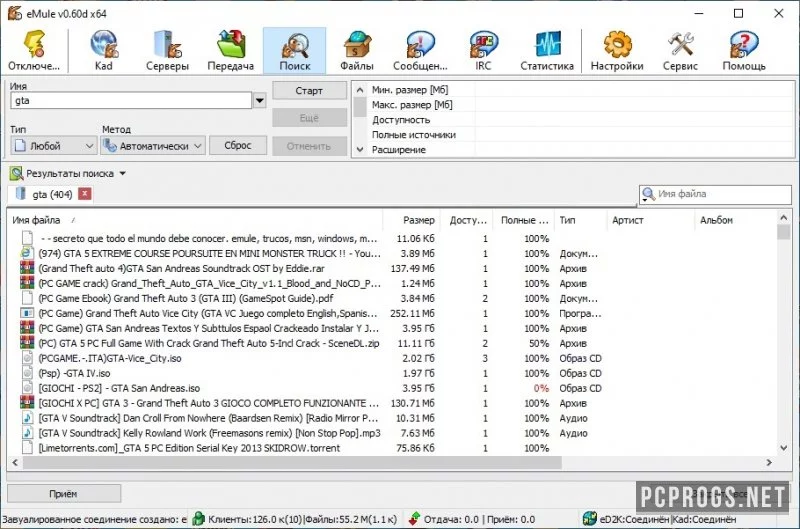
Task: Click the disc icon of (Psp) -GTA IV.iso
Action: (x=27, y=373)
